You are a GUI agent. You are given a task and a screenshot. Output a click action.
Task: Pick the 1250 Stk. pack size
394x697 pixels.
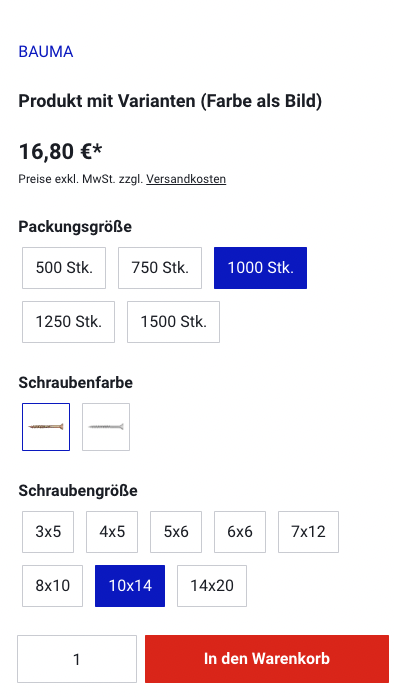tap(68, 322)
